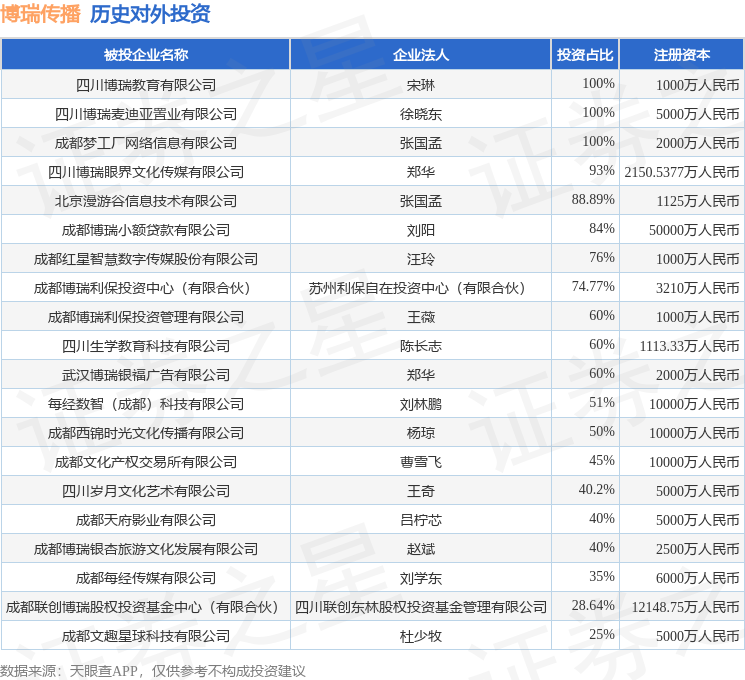Click the 被投企业名称 column header

[146, 55]
